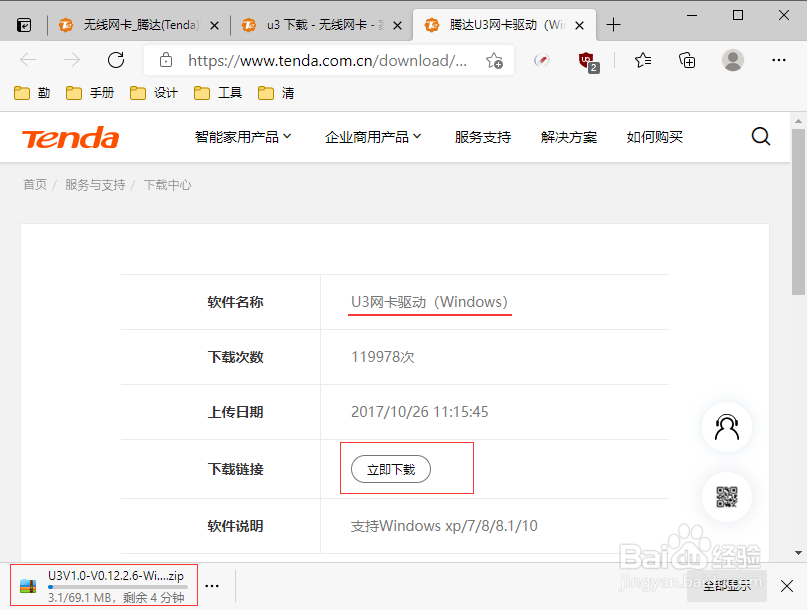The width and height of the screenshot is (807, 610).
Task: Close the 腾达U3网卡驱动 tab
Action: click(580, 25)
